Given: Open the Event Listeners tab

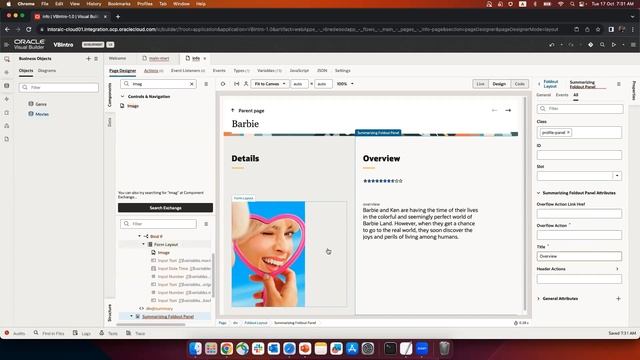Looking at the screenshot, I should click(x=188, y=71).
